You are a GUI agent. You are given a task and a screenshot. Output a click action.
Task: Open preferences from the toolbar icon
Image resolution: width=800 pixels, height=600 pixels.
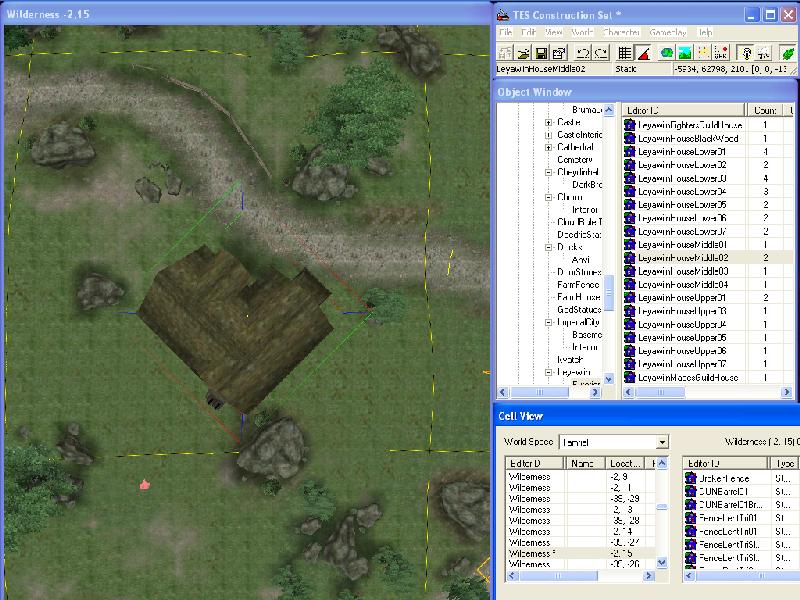pyautogui.click(x=559, y=53)
